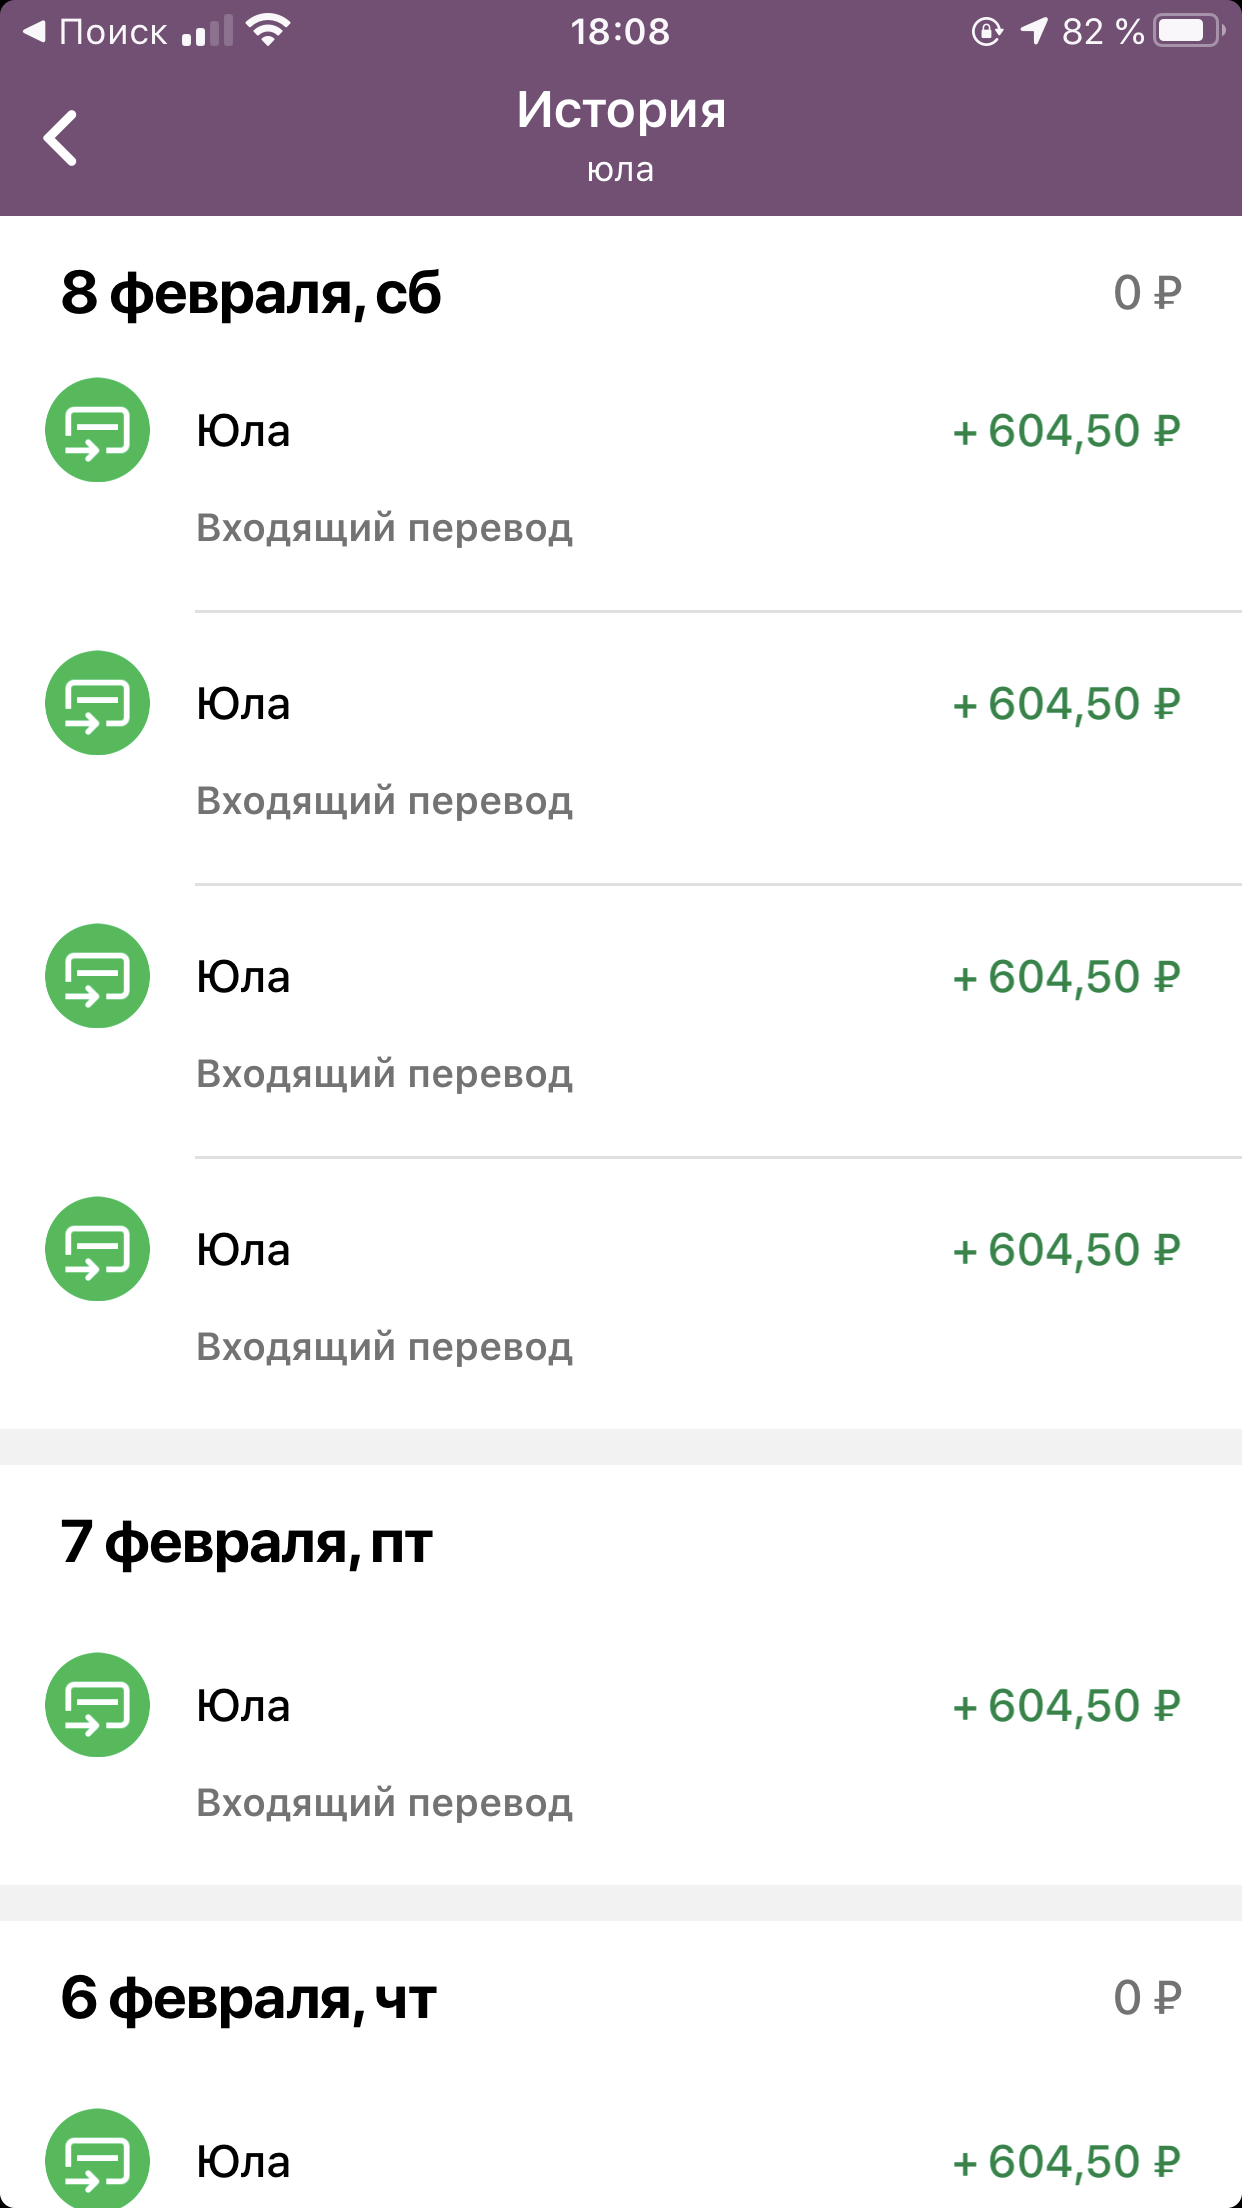Tap second green transfer icon on 8 февраля

click(x=97, y=703)
